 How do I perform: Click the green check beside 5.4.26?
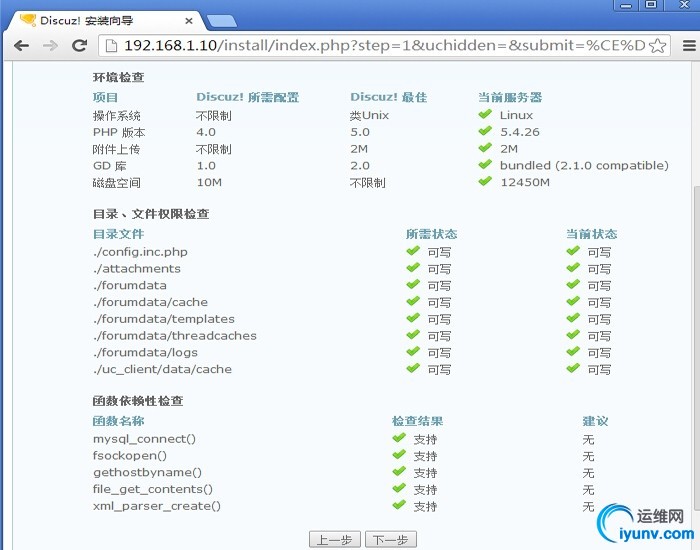coord(485,131)
